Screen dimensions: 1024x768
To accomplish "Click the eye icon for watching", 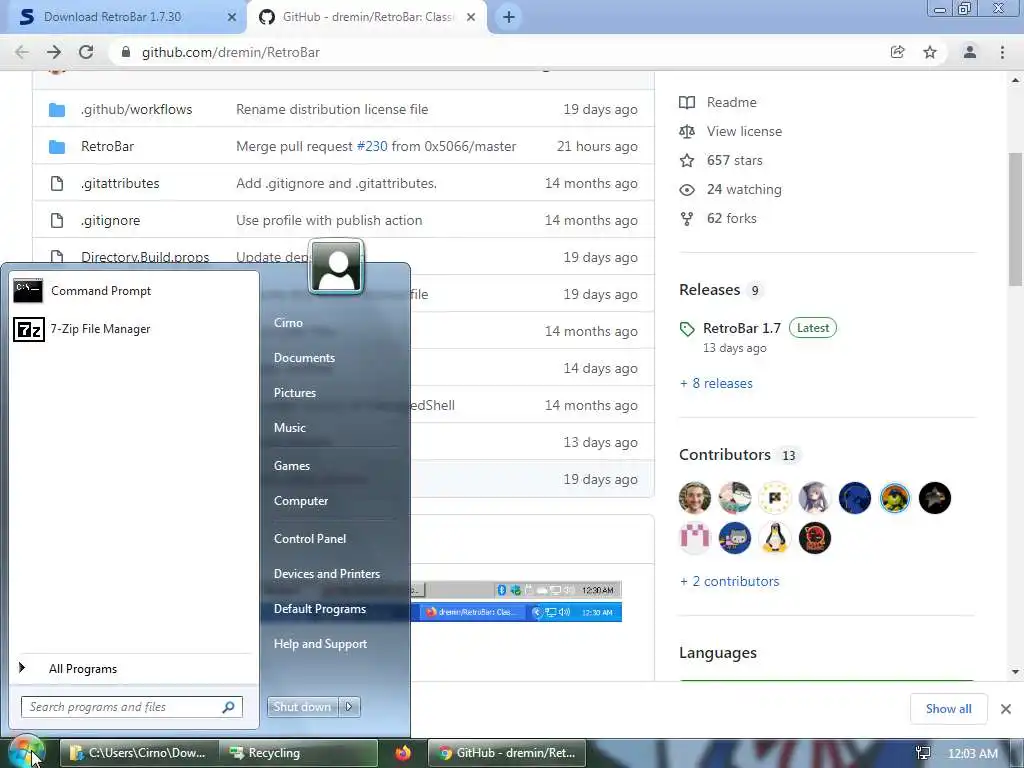I will (687, 190).
